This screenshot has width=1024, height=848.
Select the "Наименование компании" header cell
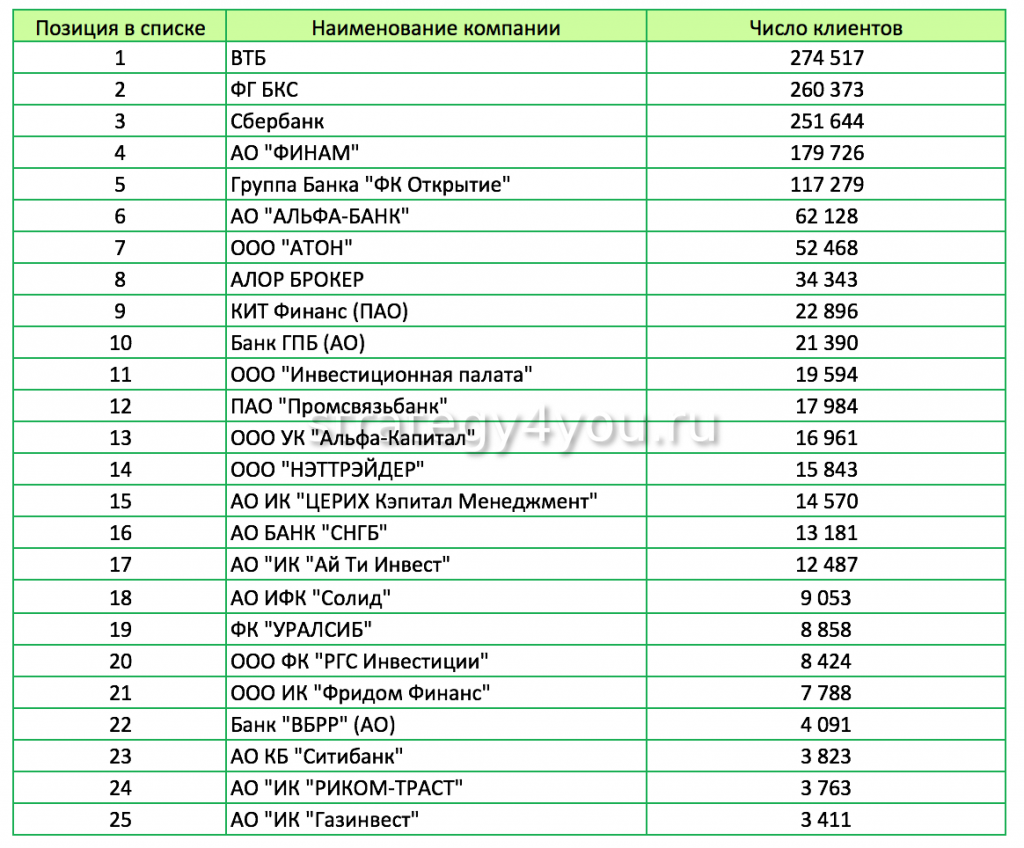(435, 28)
